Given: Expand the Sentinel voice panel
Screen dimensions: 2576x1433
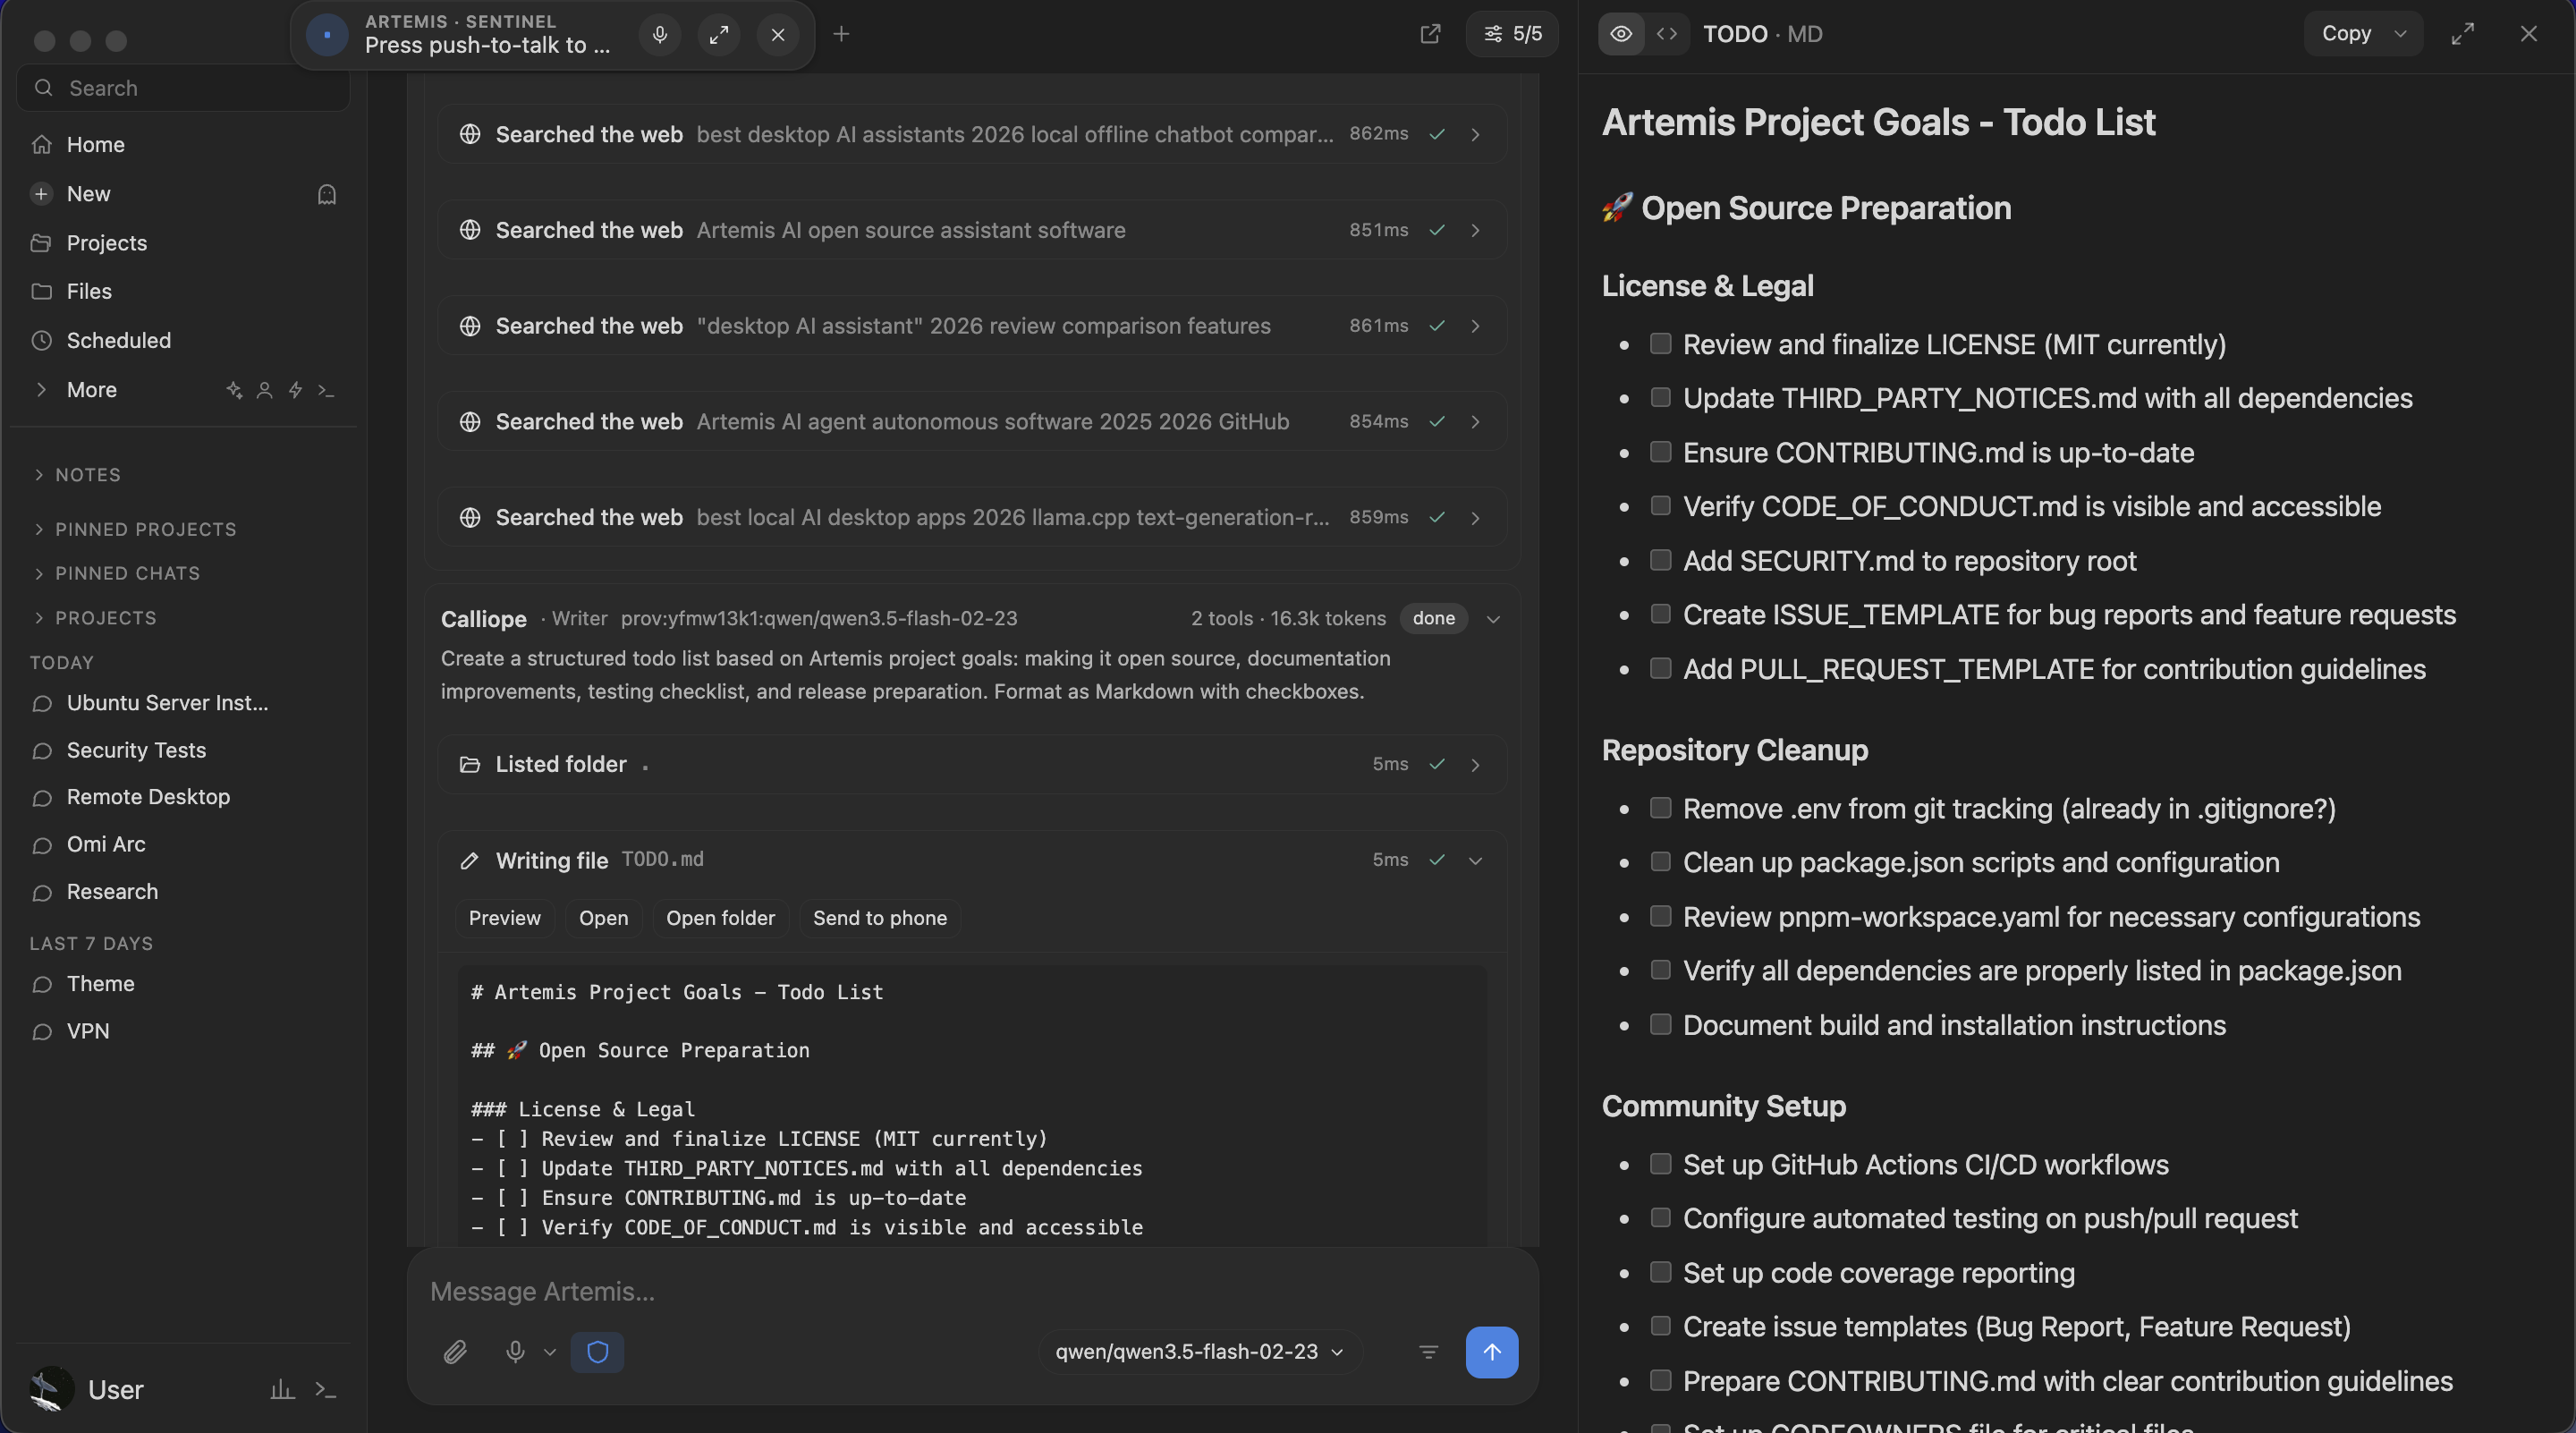Looking at the screenshot, I should [x=719, y=35].
